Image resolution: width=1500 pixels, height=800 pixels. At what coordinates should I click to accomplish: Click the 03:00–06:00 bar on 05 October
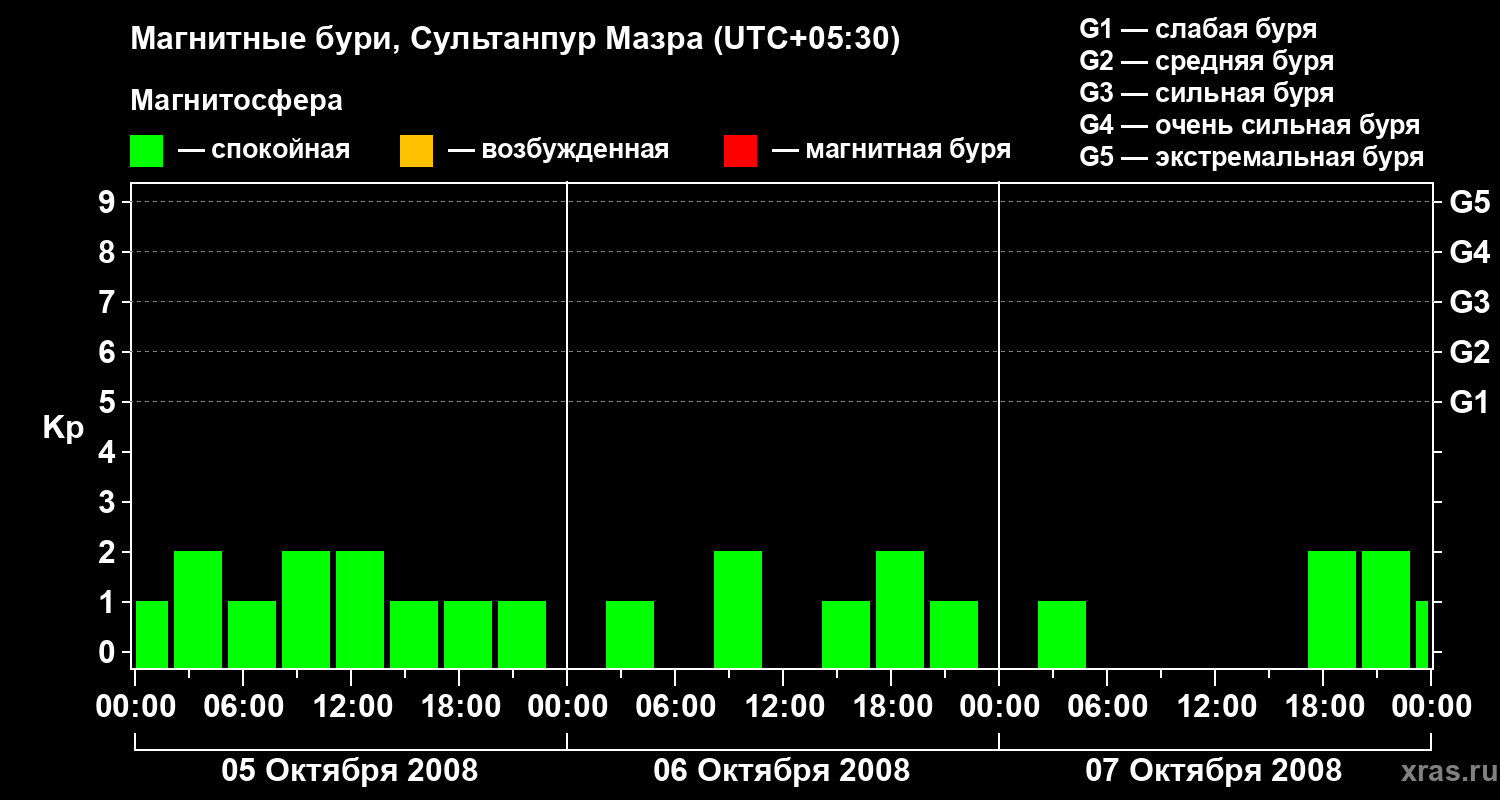(198, 609)
